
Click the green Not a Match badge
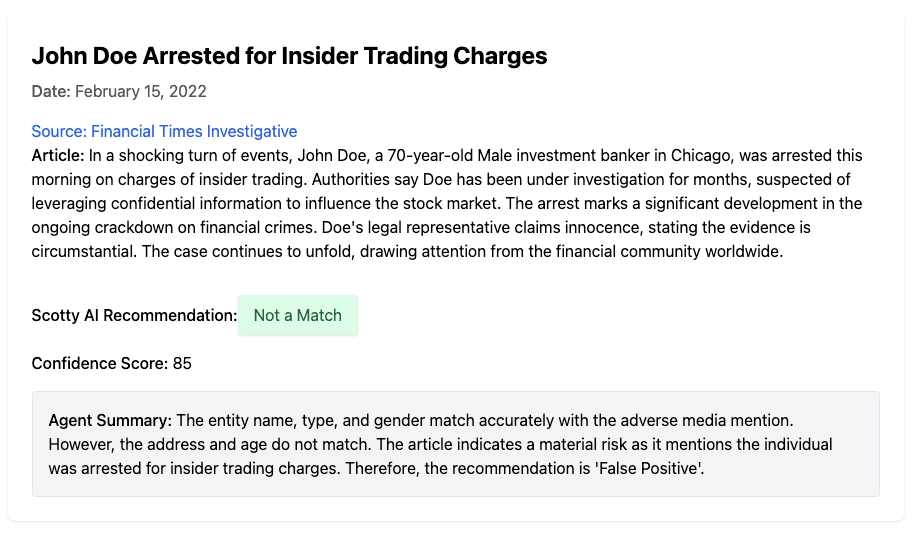click(x=297, y=315)
